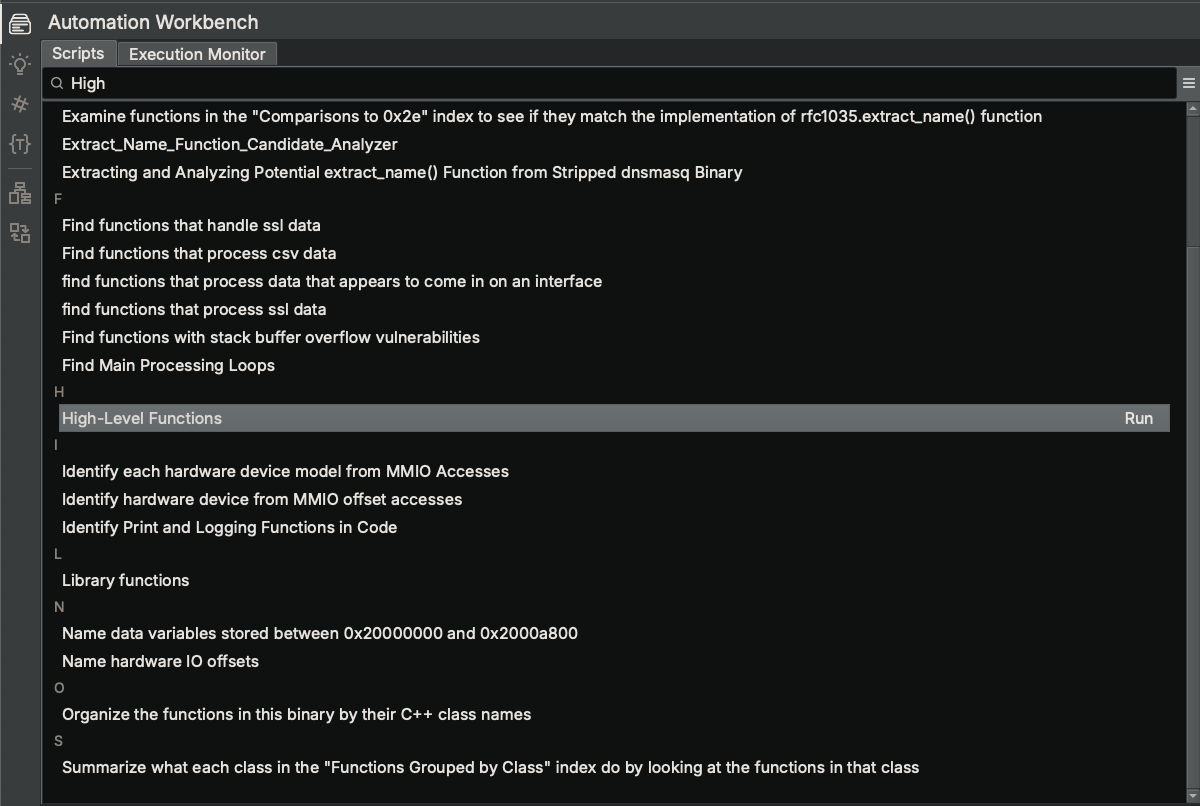Select the Scripts tab
The height and width of the screenshot is (806, 1200).
click(x=79, y=53)
